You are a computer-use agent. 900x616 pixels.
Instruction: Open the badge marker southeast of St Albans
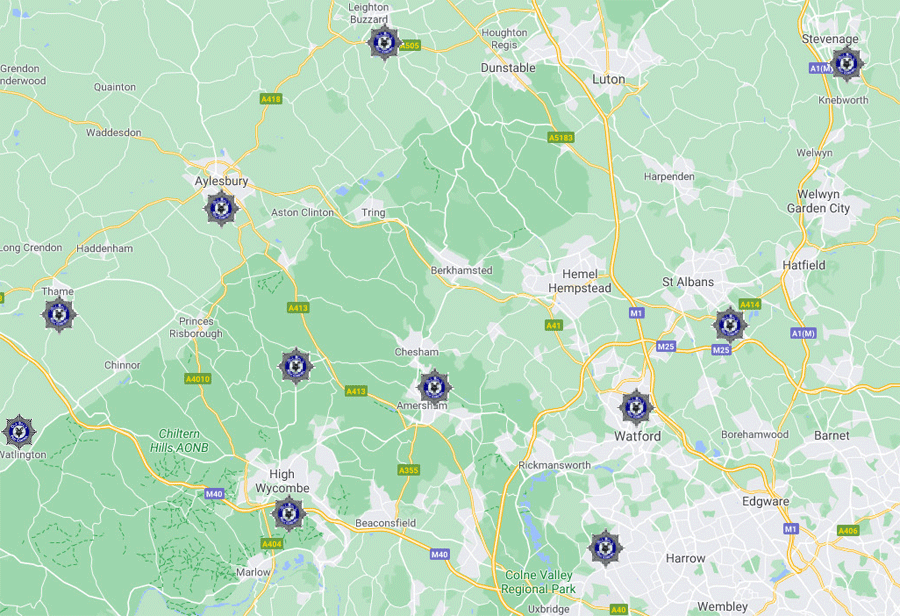(x=730, y=325)
